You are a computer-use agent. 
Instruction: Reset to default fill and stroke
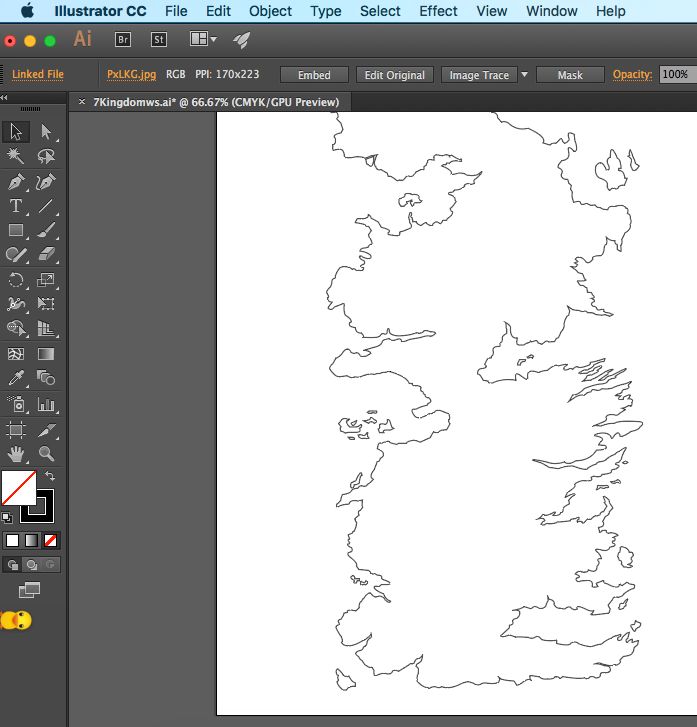[x=6, y=517]
